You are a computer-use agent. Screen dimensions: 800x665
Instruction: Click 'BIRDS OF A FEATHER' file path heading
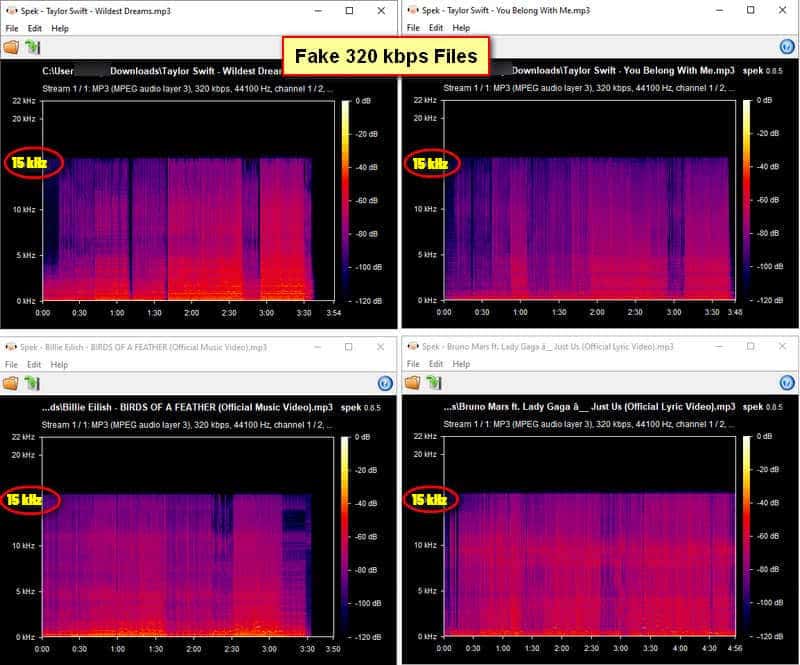tap(187, 407)
